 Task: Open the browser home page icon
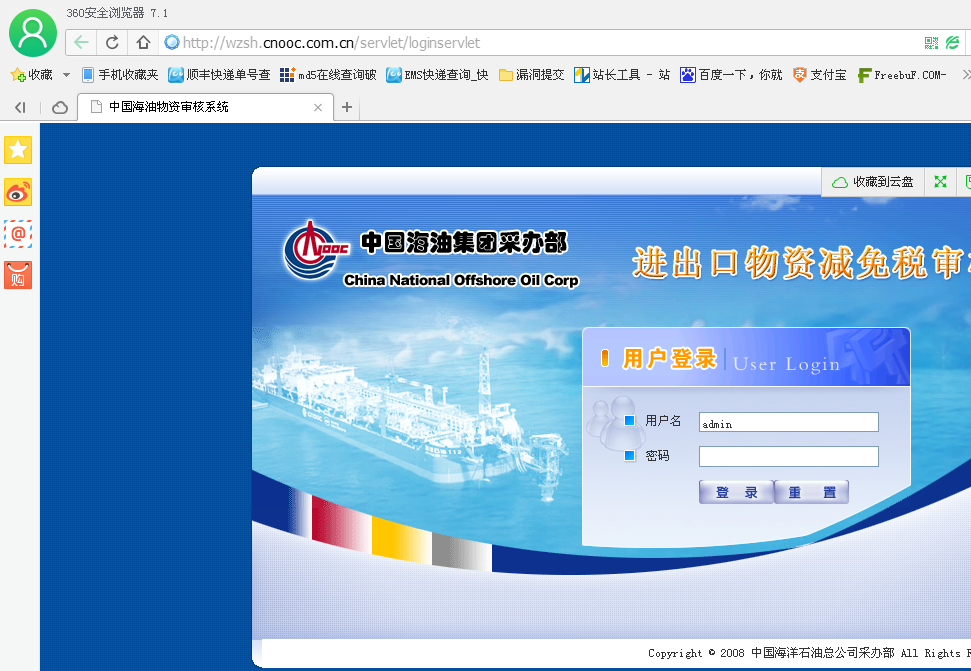point(143,43)
